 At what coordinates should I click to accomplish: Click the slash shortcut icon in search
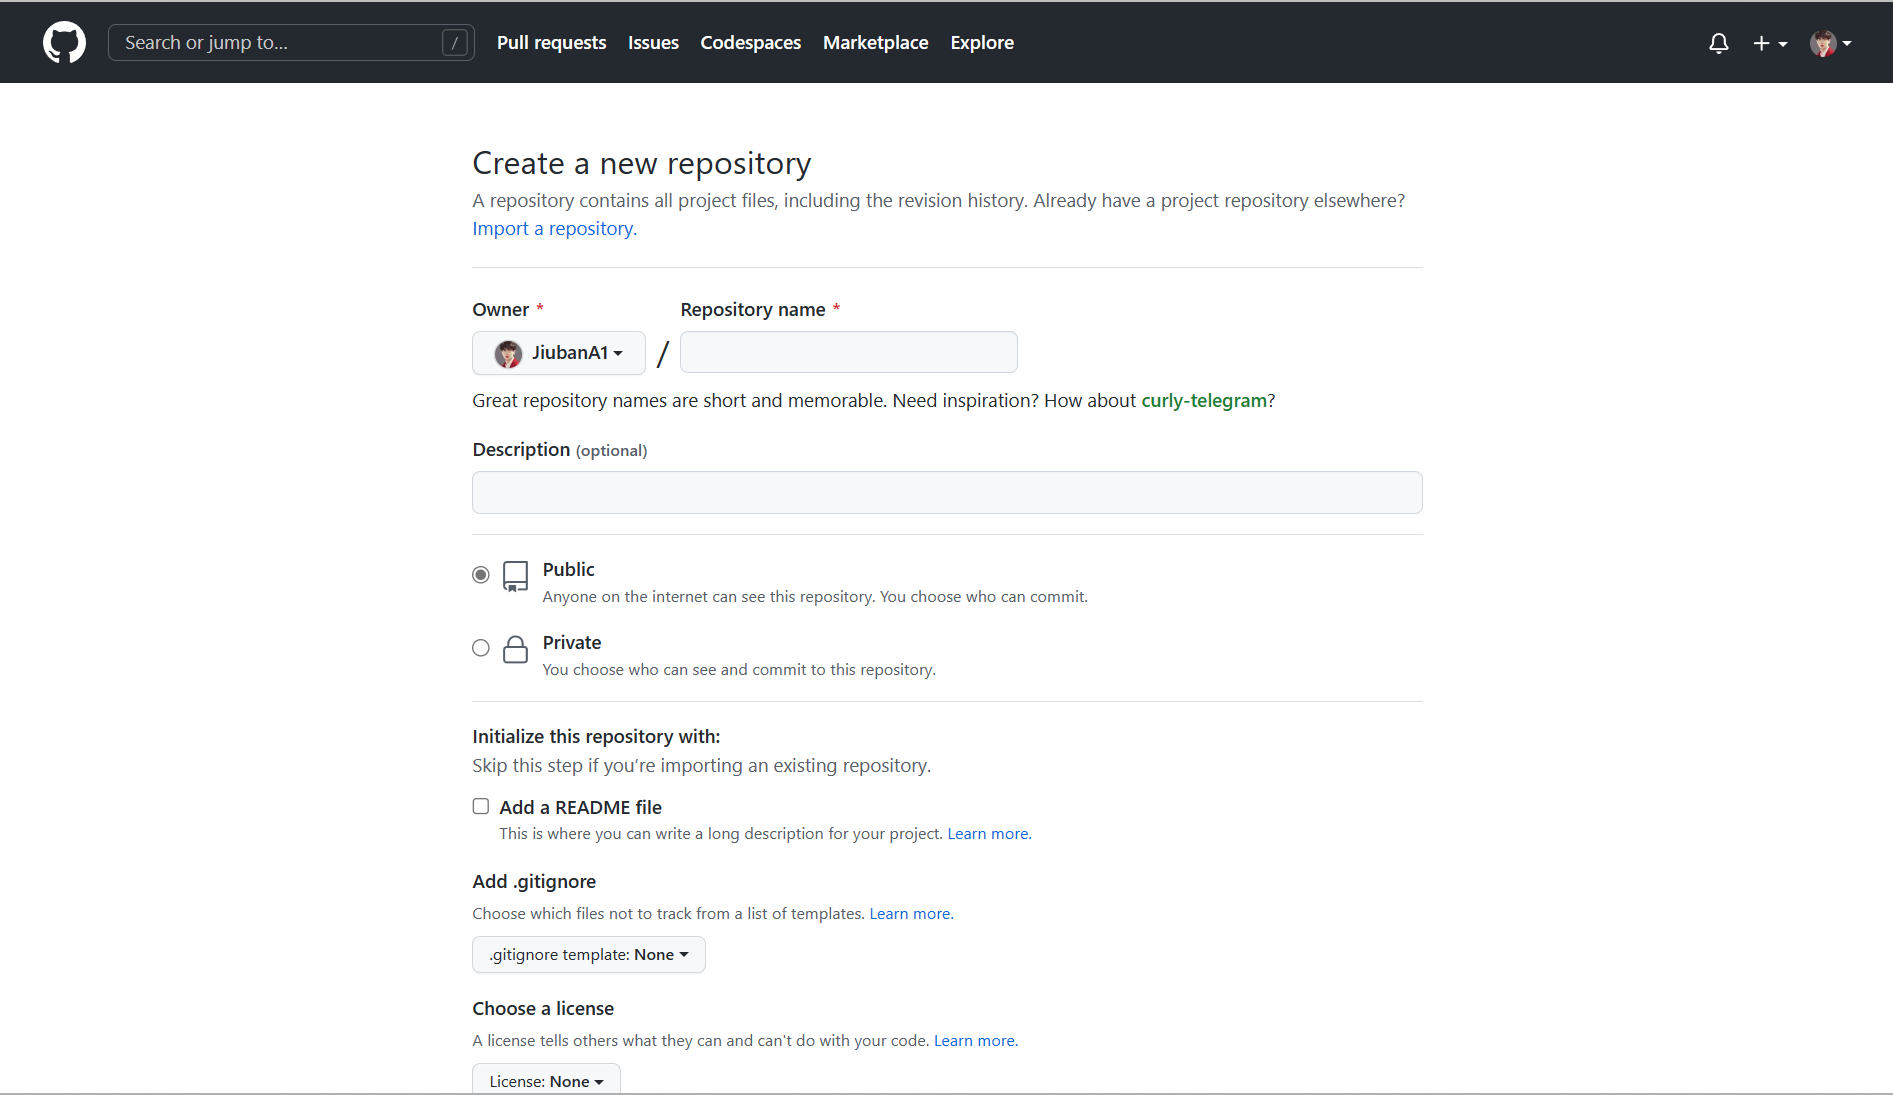455,43
